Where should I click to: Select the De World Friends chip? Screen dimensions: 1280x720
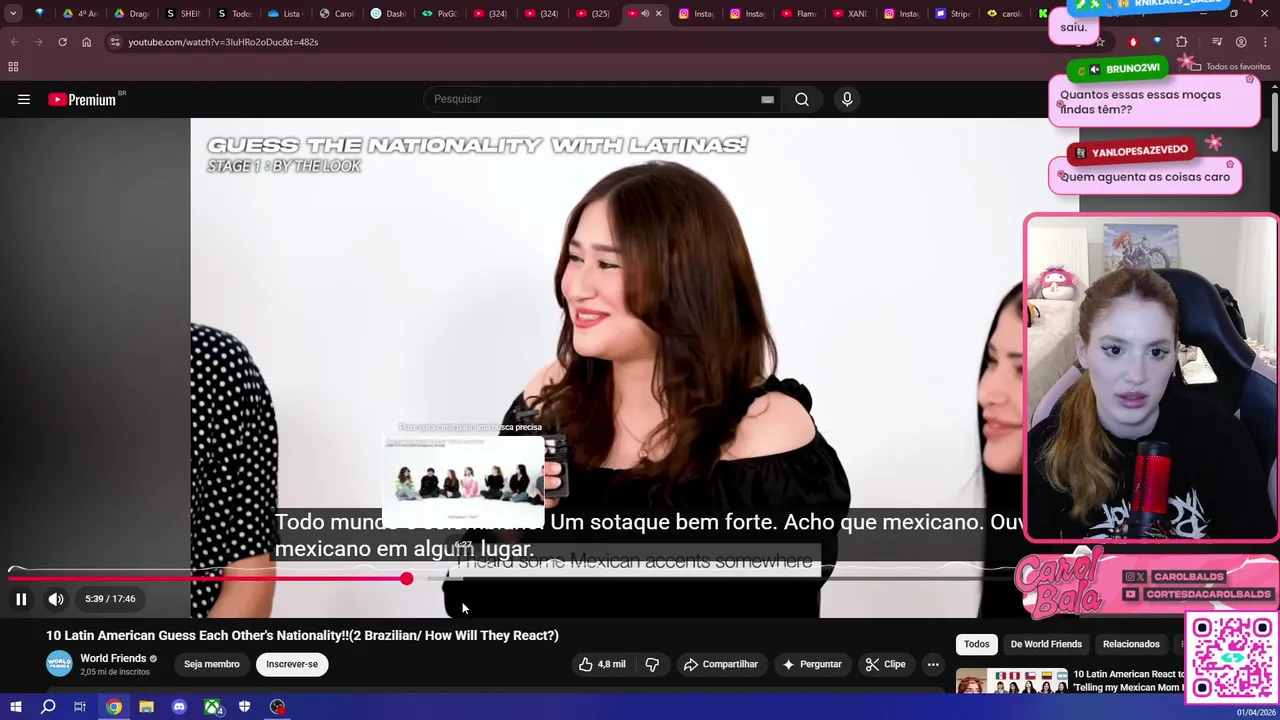coord(1046,644)
